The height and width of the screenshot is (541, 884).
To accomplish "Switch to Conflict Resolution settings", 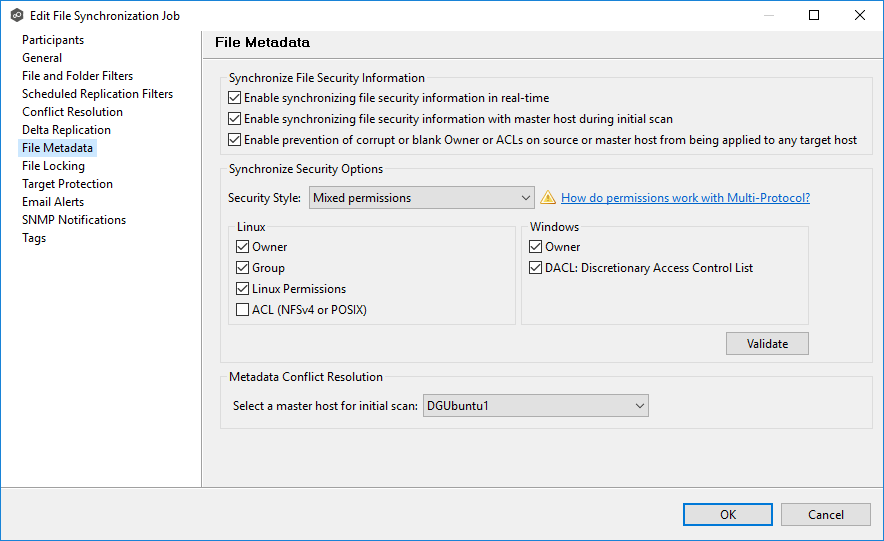I will click(x=72, y=112).
